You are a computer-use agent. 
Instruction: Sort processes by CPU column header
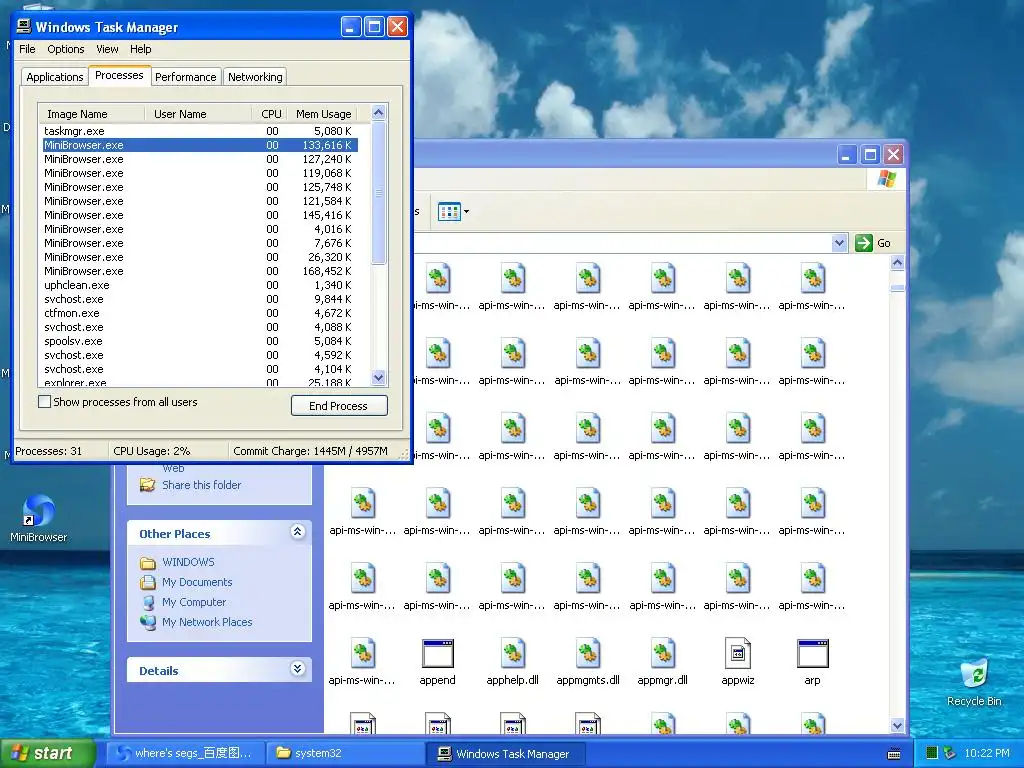tap(270, 114)
